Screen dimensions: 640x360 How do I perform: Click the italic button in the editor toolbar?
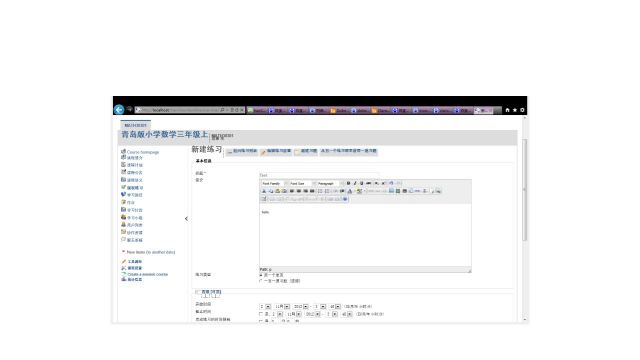click(x=355, y=183)
